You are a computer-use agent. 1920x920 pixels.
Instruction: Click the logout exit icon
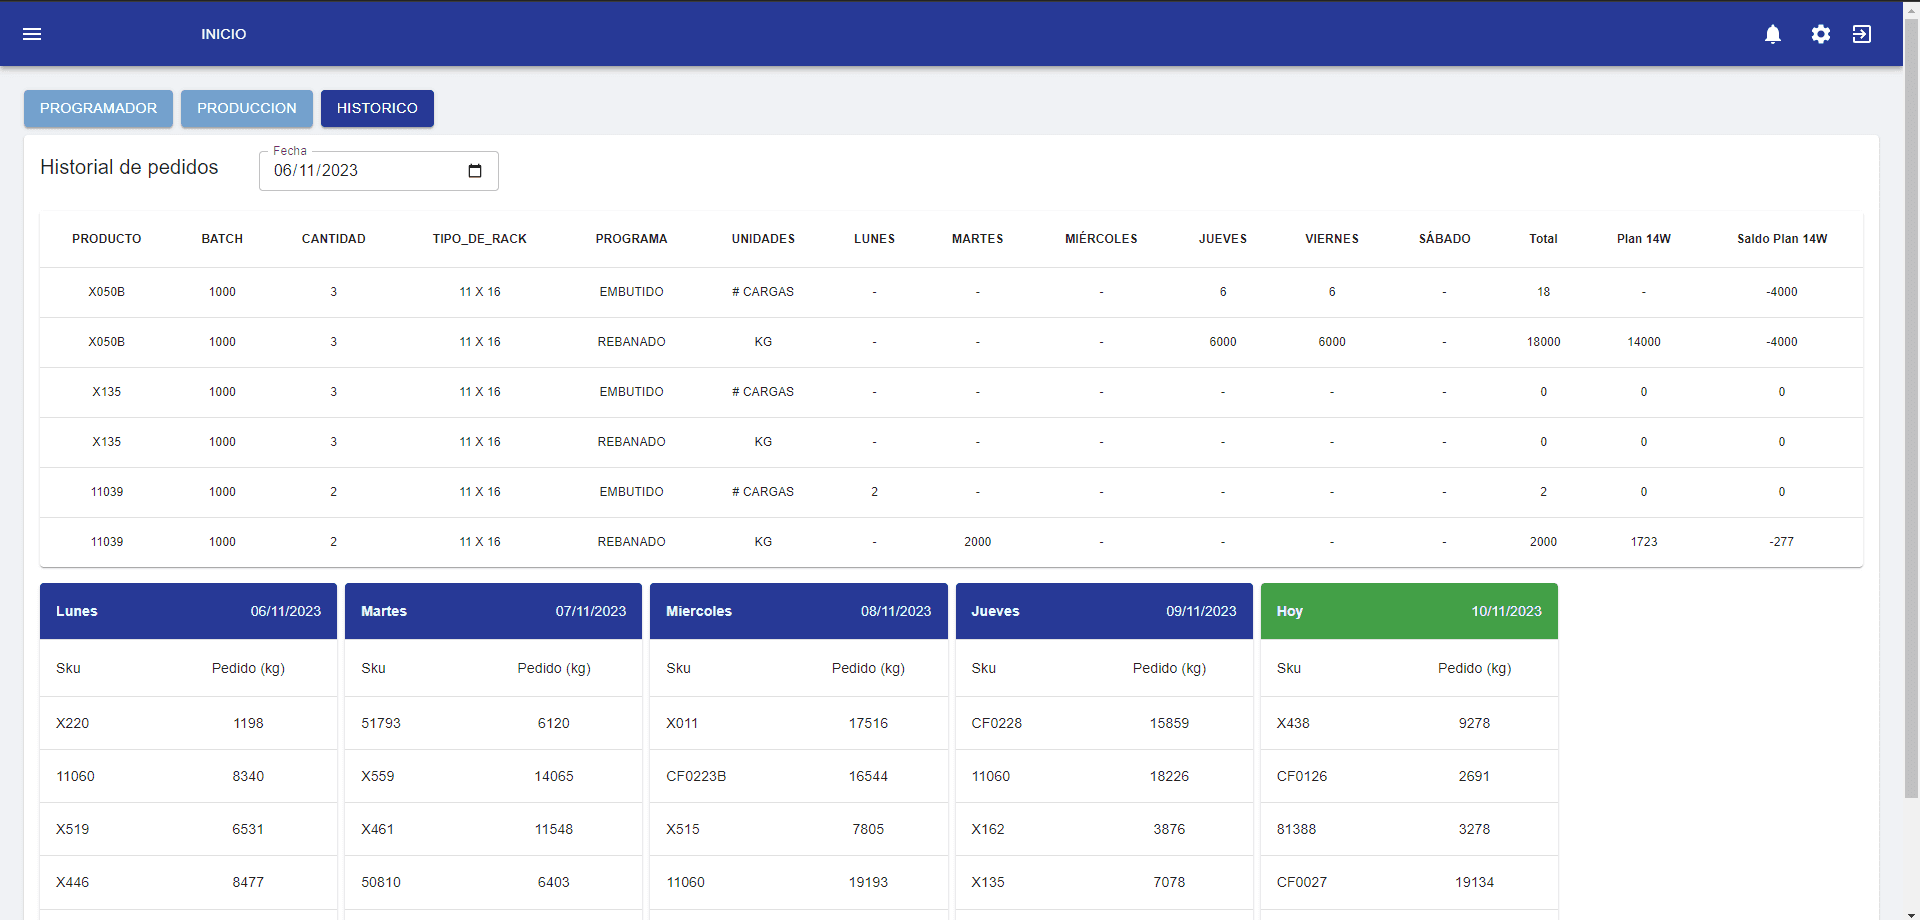point(1862,34)
